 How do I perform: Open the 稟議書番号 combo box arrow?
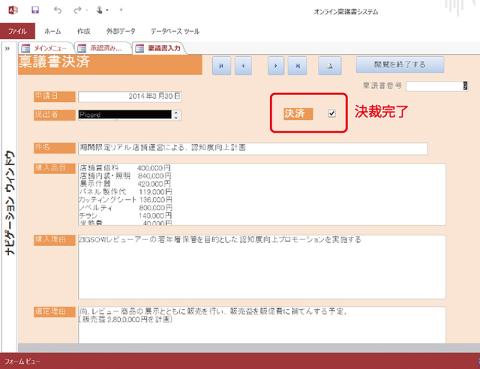tap(465, 86)
